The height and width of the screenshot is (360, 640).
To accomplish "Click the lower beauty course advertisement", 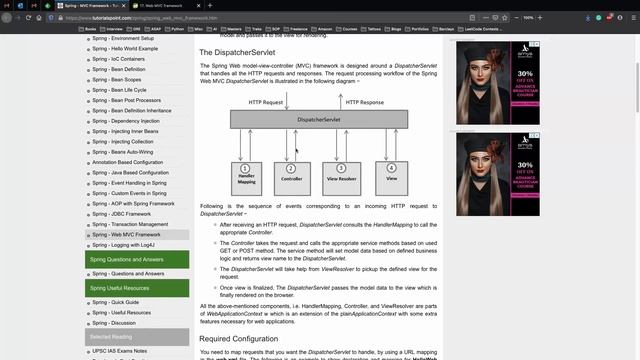I will coord(498,174).
